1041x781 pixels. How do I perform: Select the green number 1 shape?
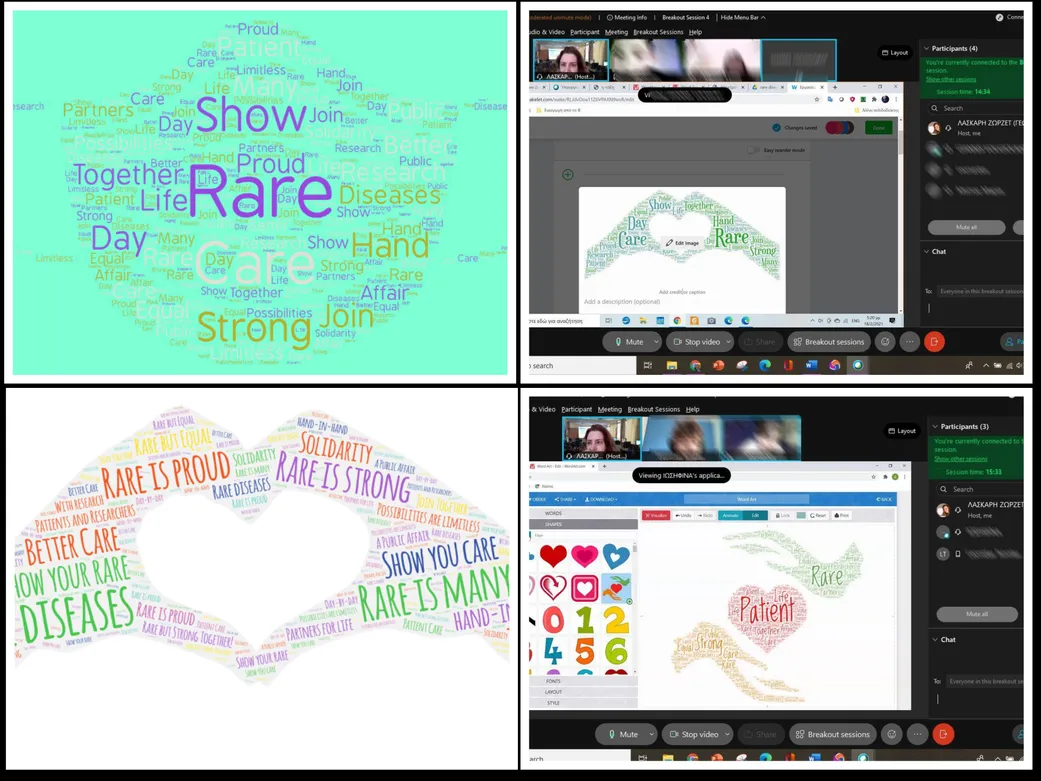pos(585,620)
